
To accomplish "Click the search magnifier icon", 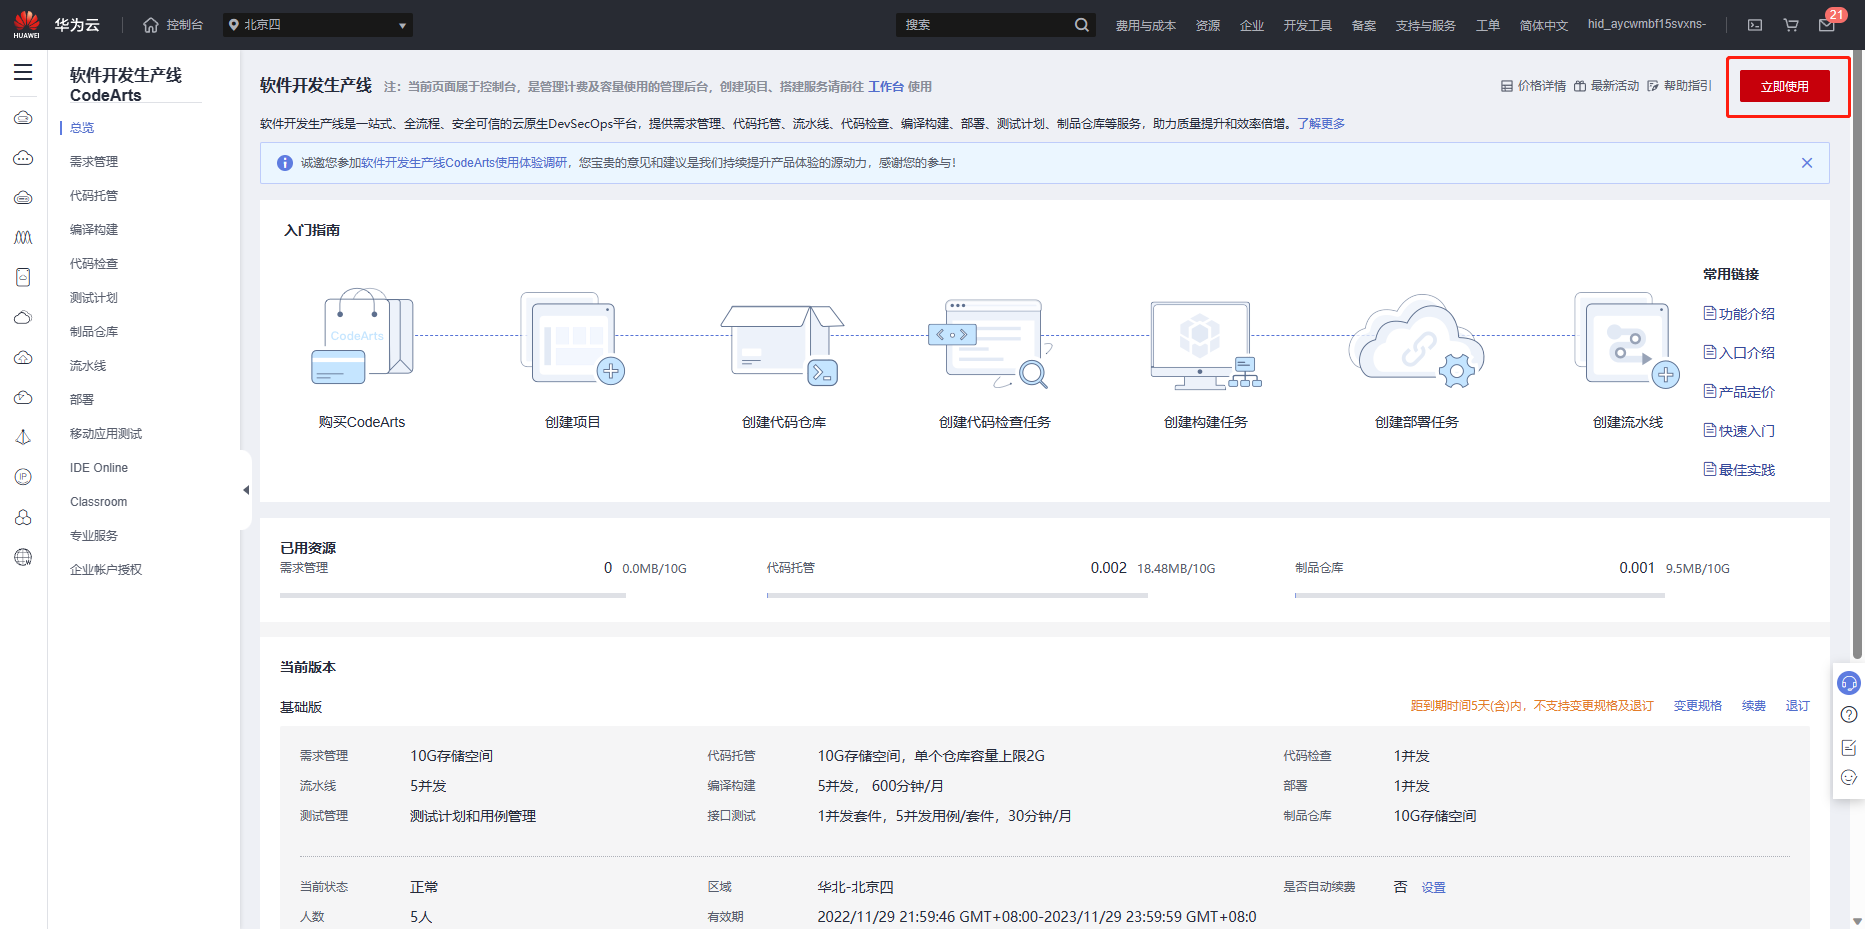I will click(1082, 25).
